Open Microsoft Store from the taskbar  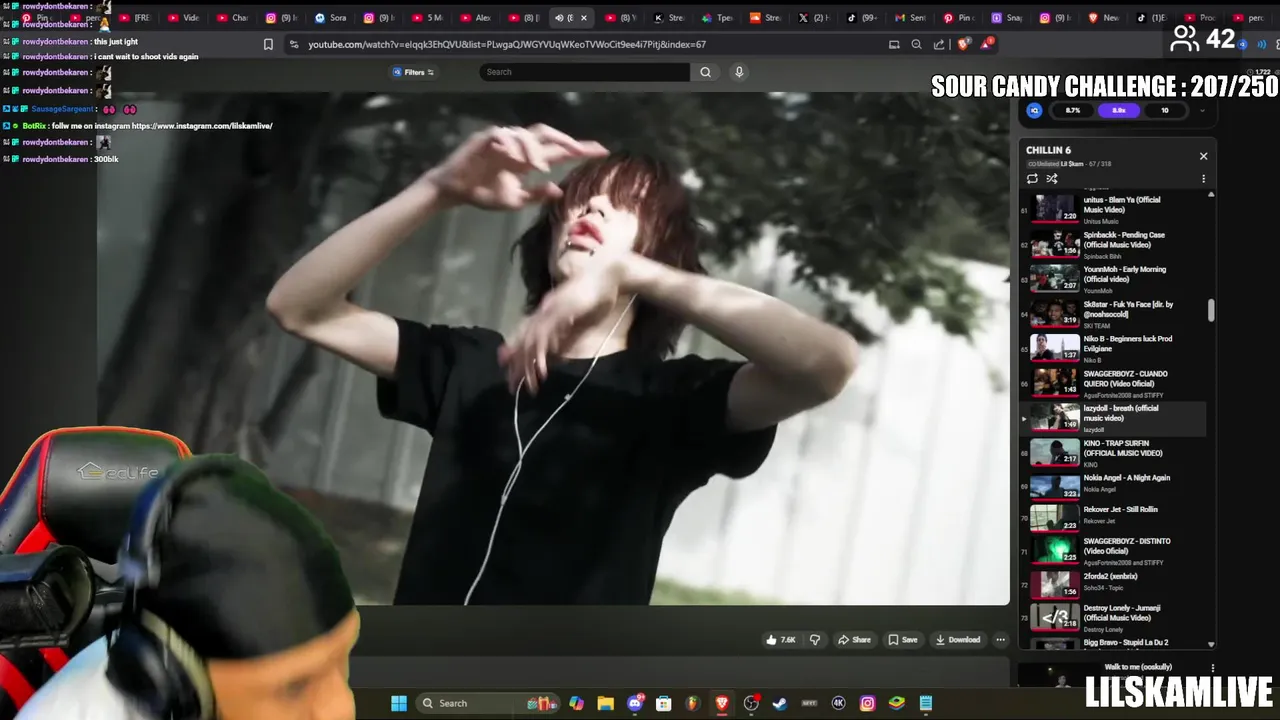[663, 703]
